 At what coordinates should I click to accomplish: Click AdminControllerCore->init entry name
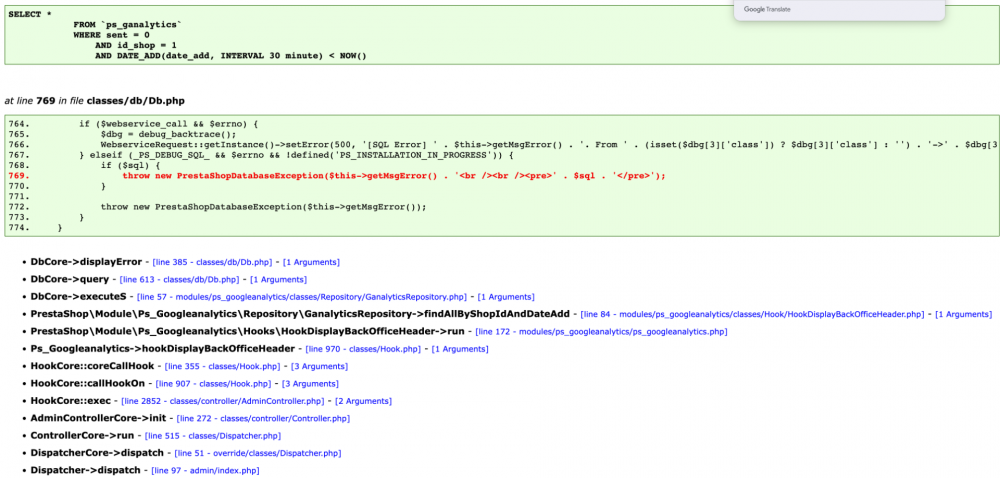98,419
